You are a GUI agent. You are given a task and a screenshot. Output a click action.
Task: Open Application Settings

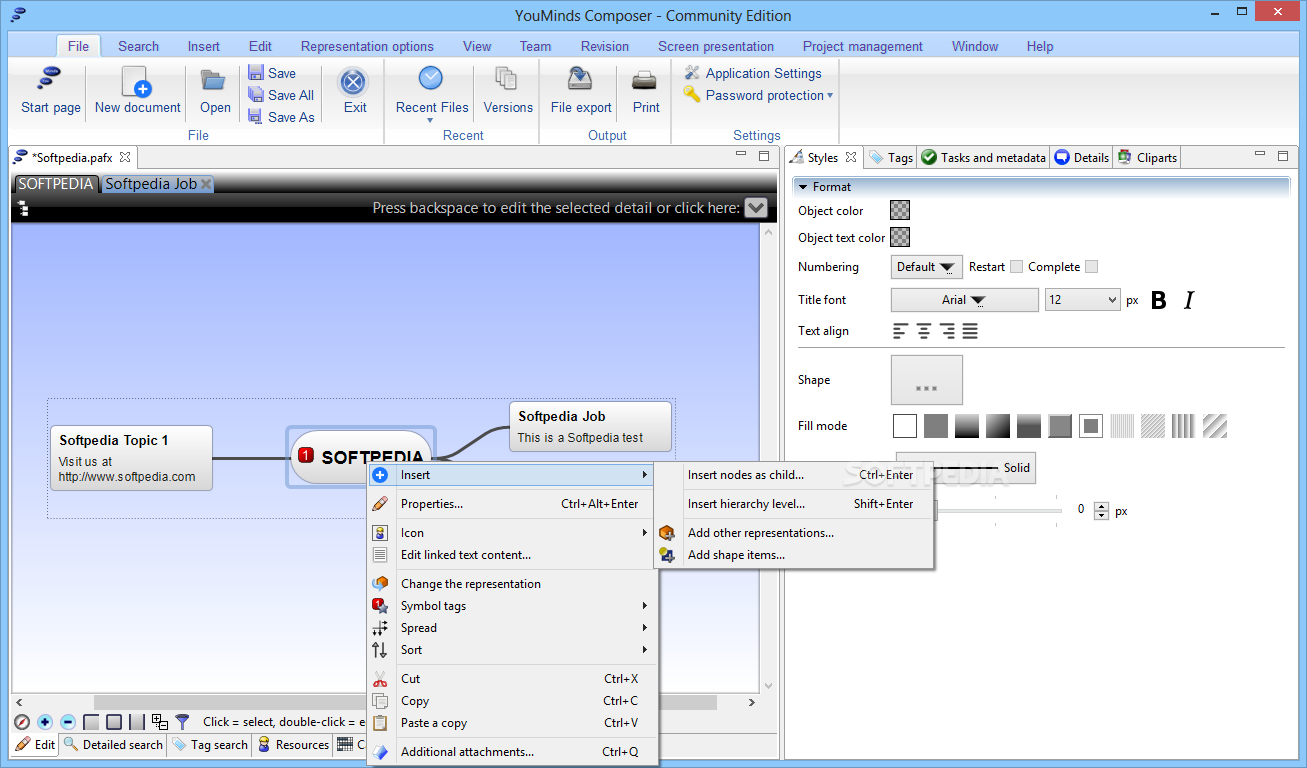(x=753, y=73)
